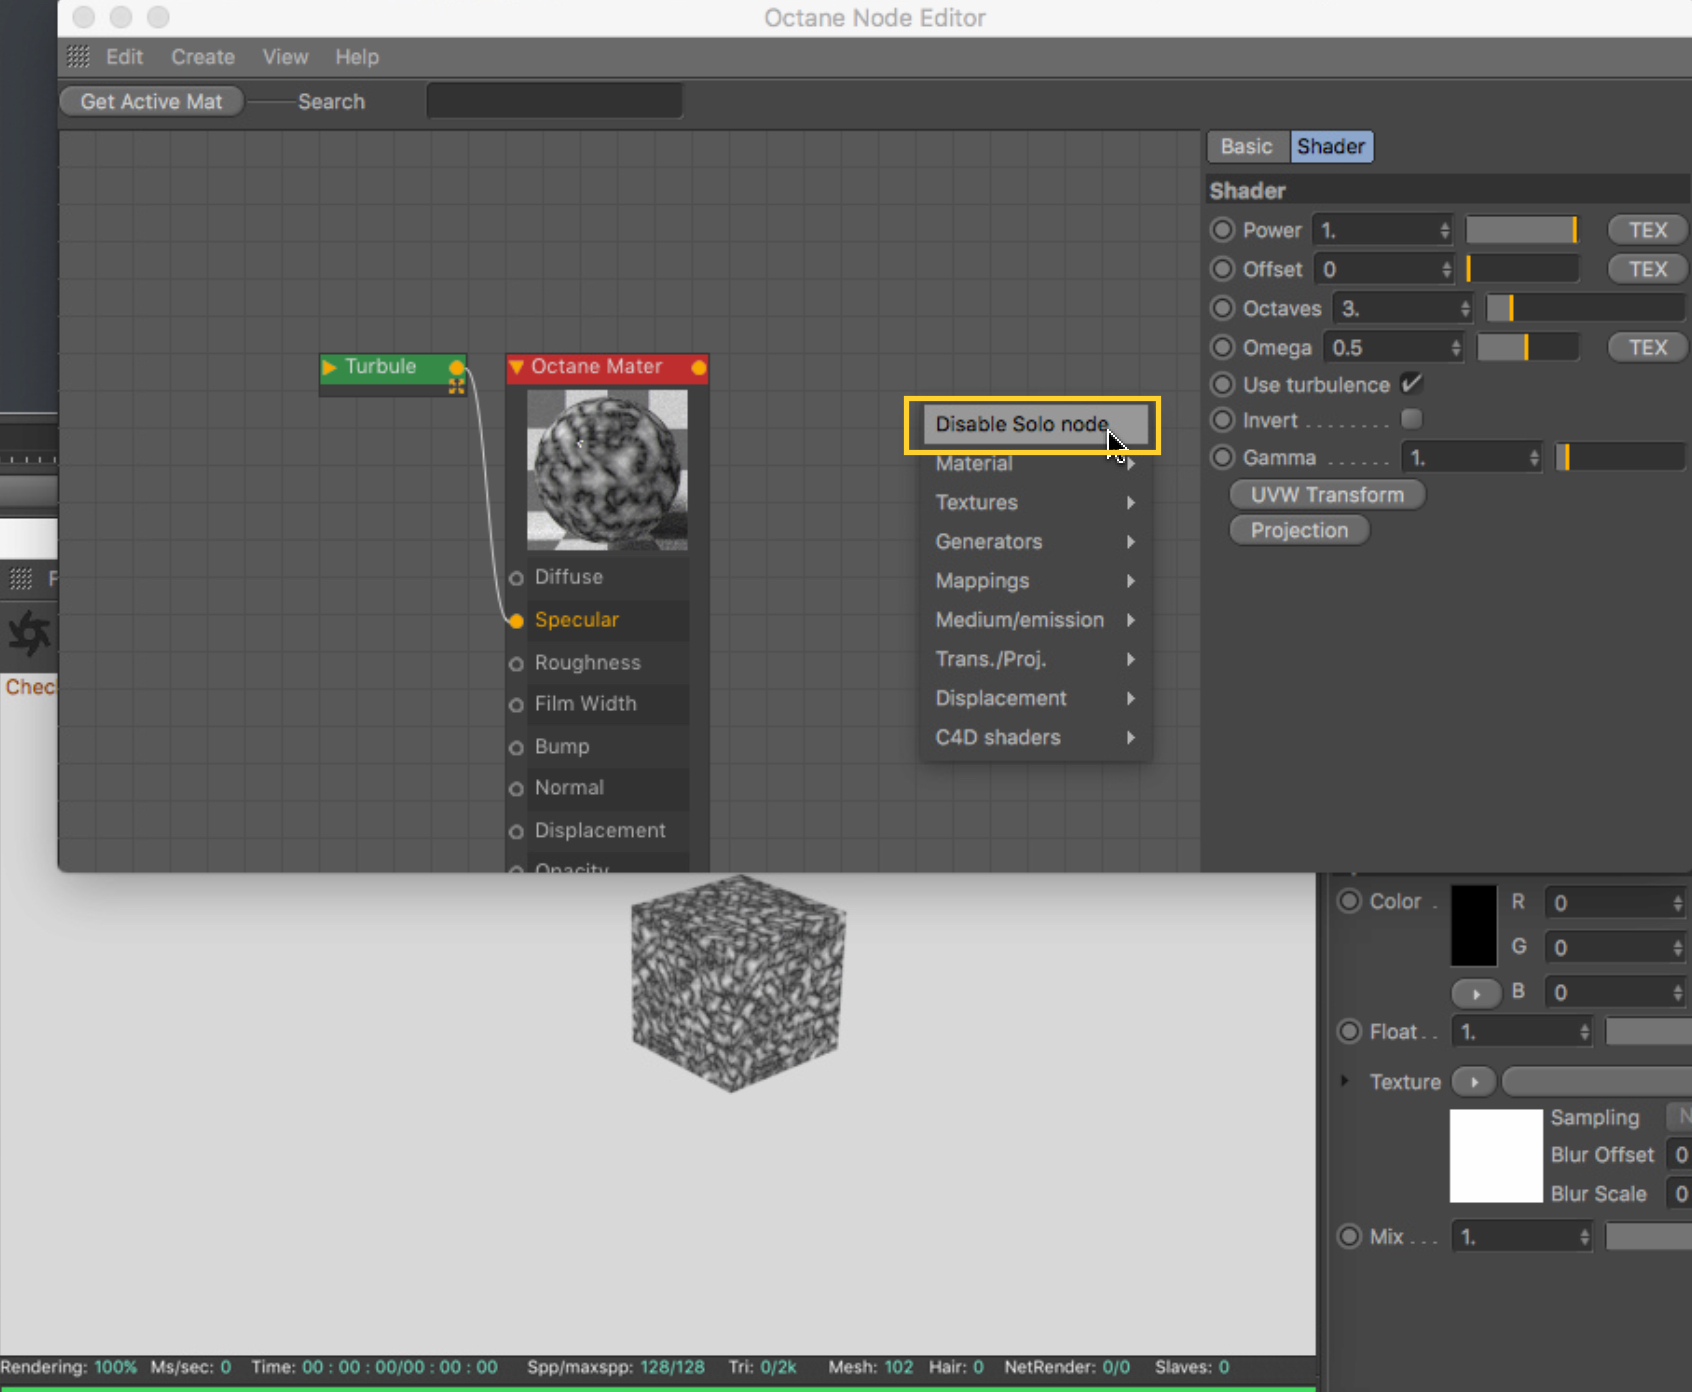Click the grip icon left of Edit menu
Screen dimensions: 1692x1392
(x=78, y=57)
